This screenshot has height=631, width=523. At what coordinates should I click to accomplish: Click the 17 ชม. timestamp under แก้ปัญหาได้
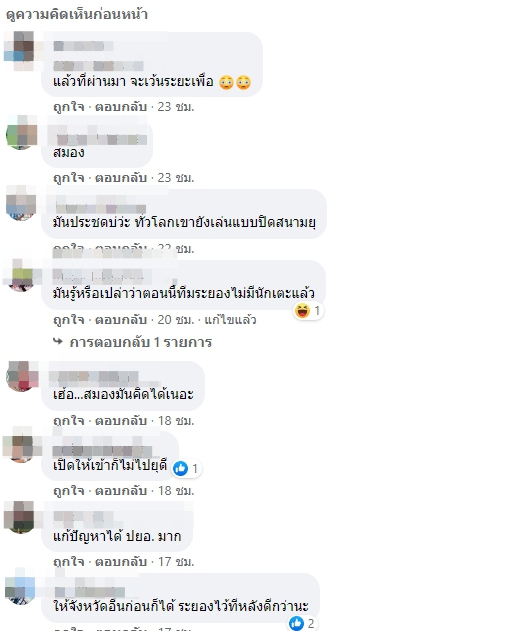(176, 561)
